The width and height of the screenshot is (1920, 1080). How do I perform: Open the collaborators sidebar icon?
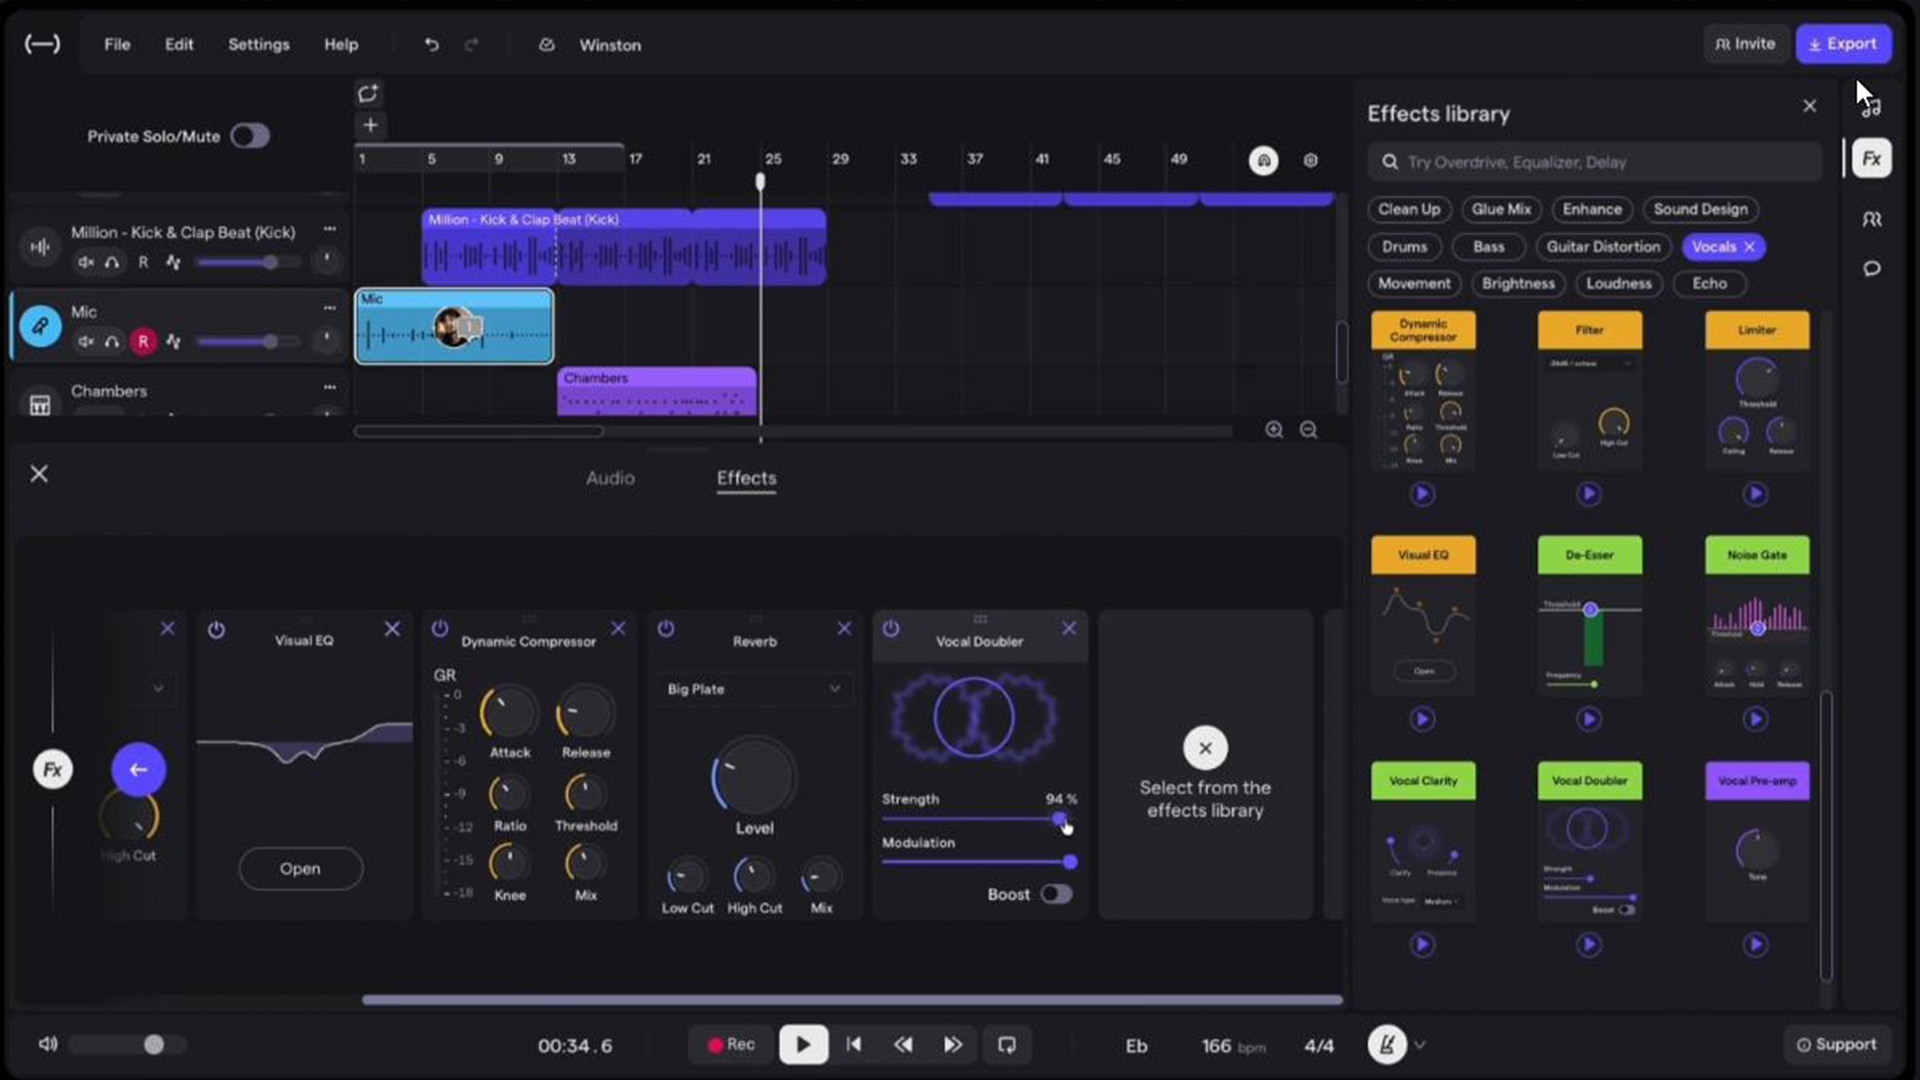1871,219
